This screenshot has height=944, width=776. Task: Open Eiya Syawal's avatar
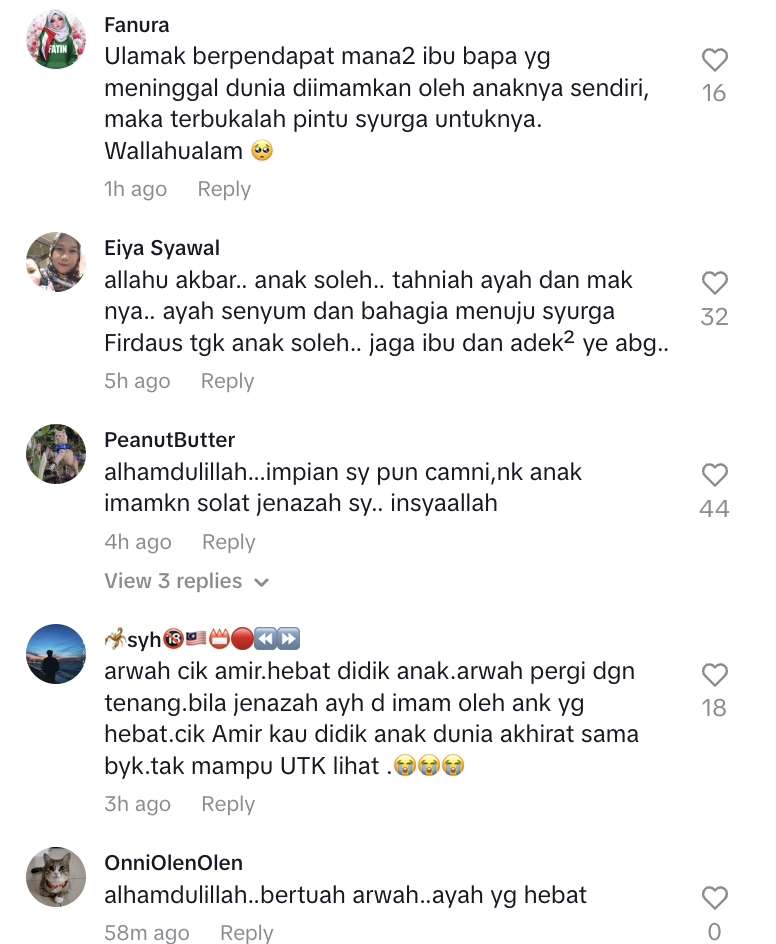tap(56, 262)
